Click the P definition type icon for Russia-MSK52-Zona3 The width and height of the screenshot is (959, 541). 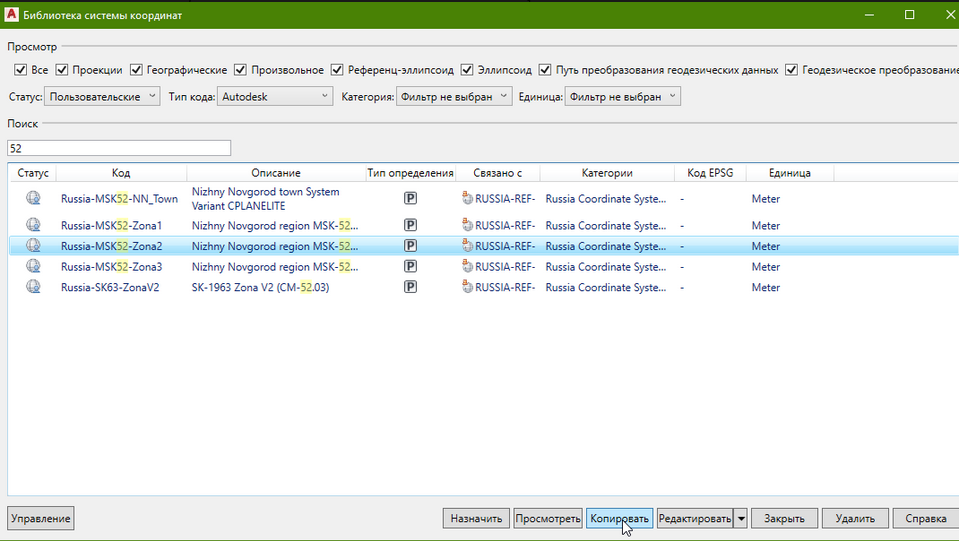(x=410, y=267)
